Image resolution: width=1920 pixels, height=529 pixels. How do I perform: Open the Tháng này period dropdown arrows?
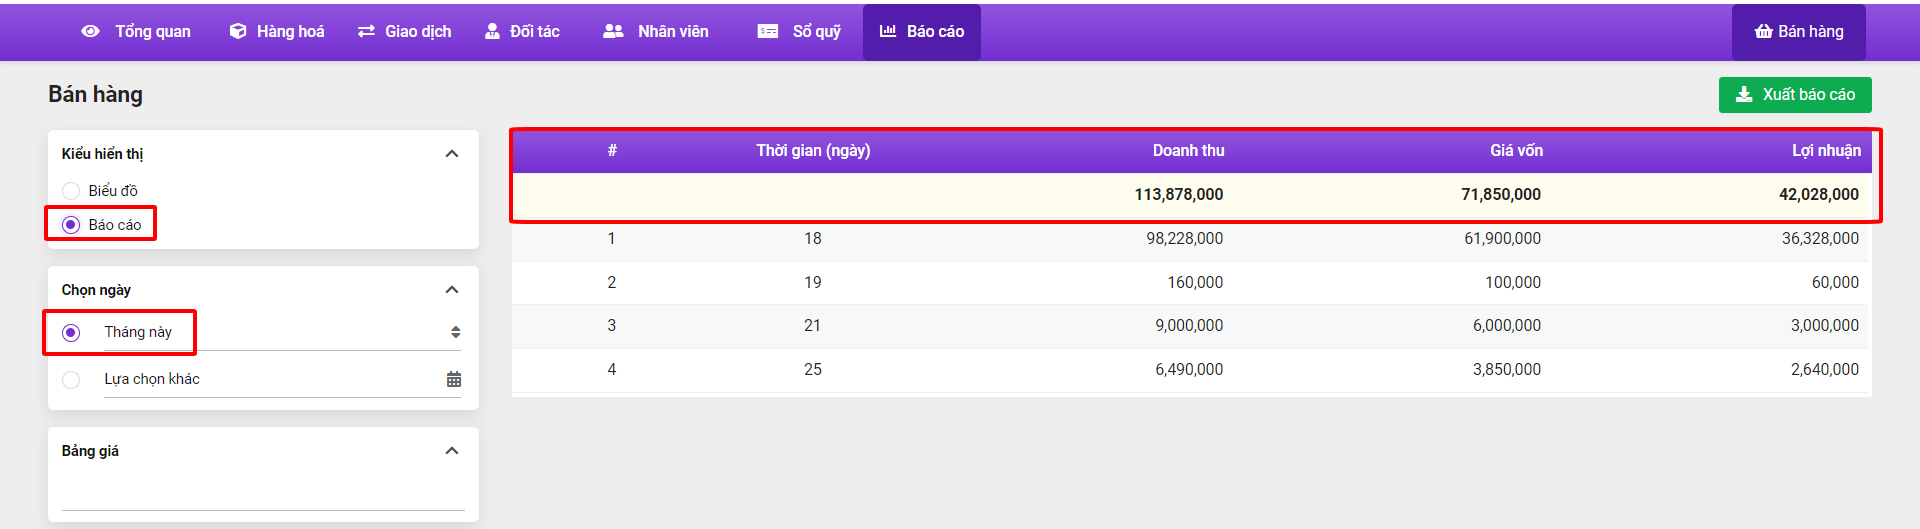tap(456, 332)
